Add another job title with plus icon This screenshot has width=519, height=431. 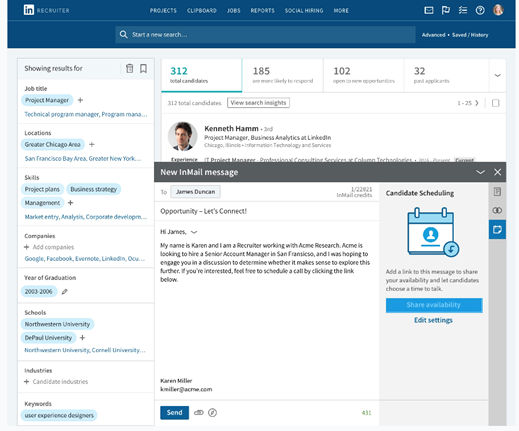[x=80, y=100]
